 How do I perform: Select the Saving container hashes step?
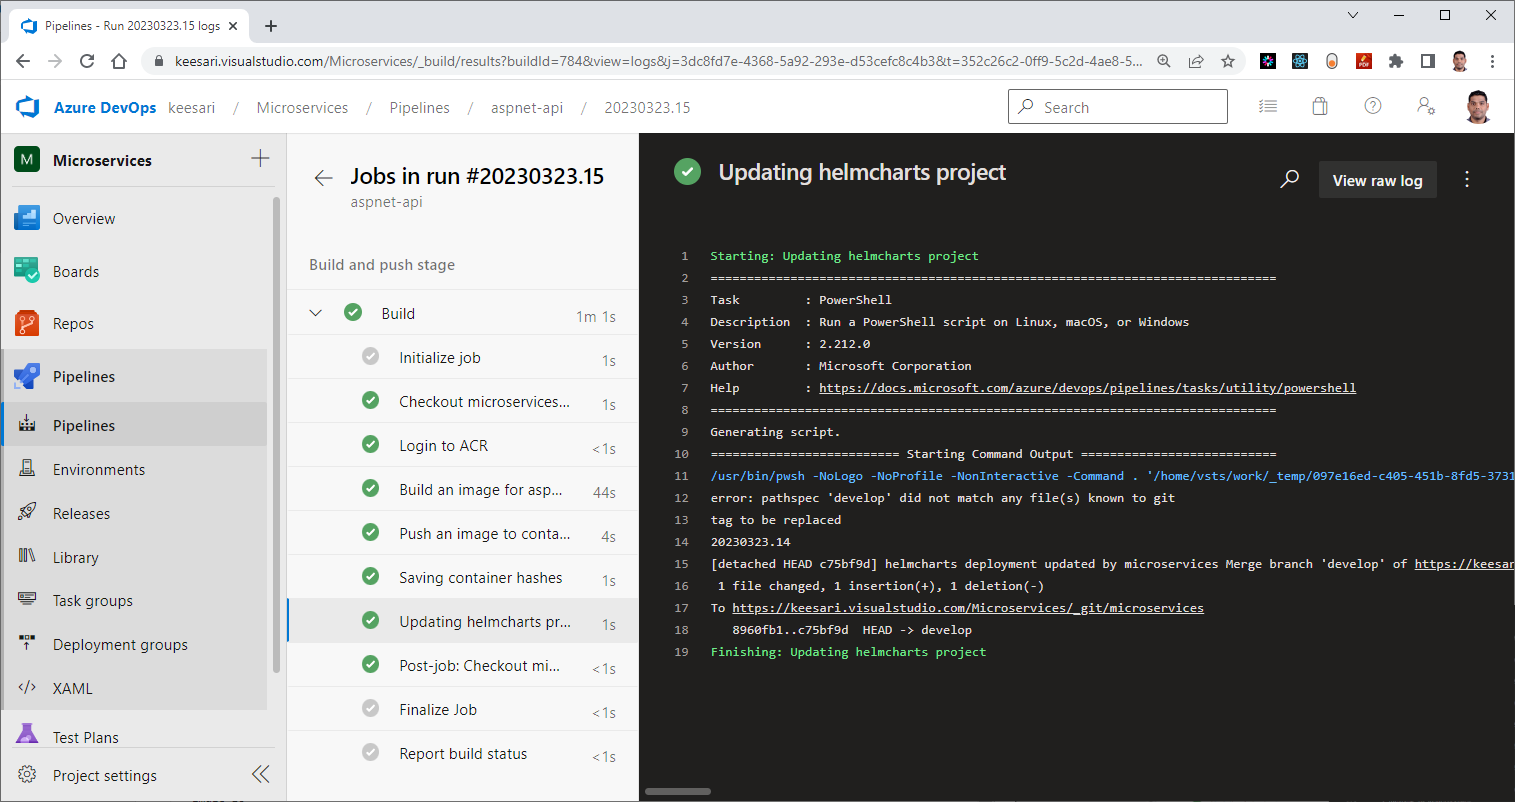[463, 577]
